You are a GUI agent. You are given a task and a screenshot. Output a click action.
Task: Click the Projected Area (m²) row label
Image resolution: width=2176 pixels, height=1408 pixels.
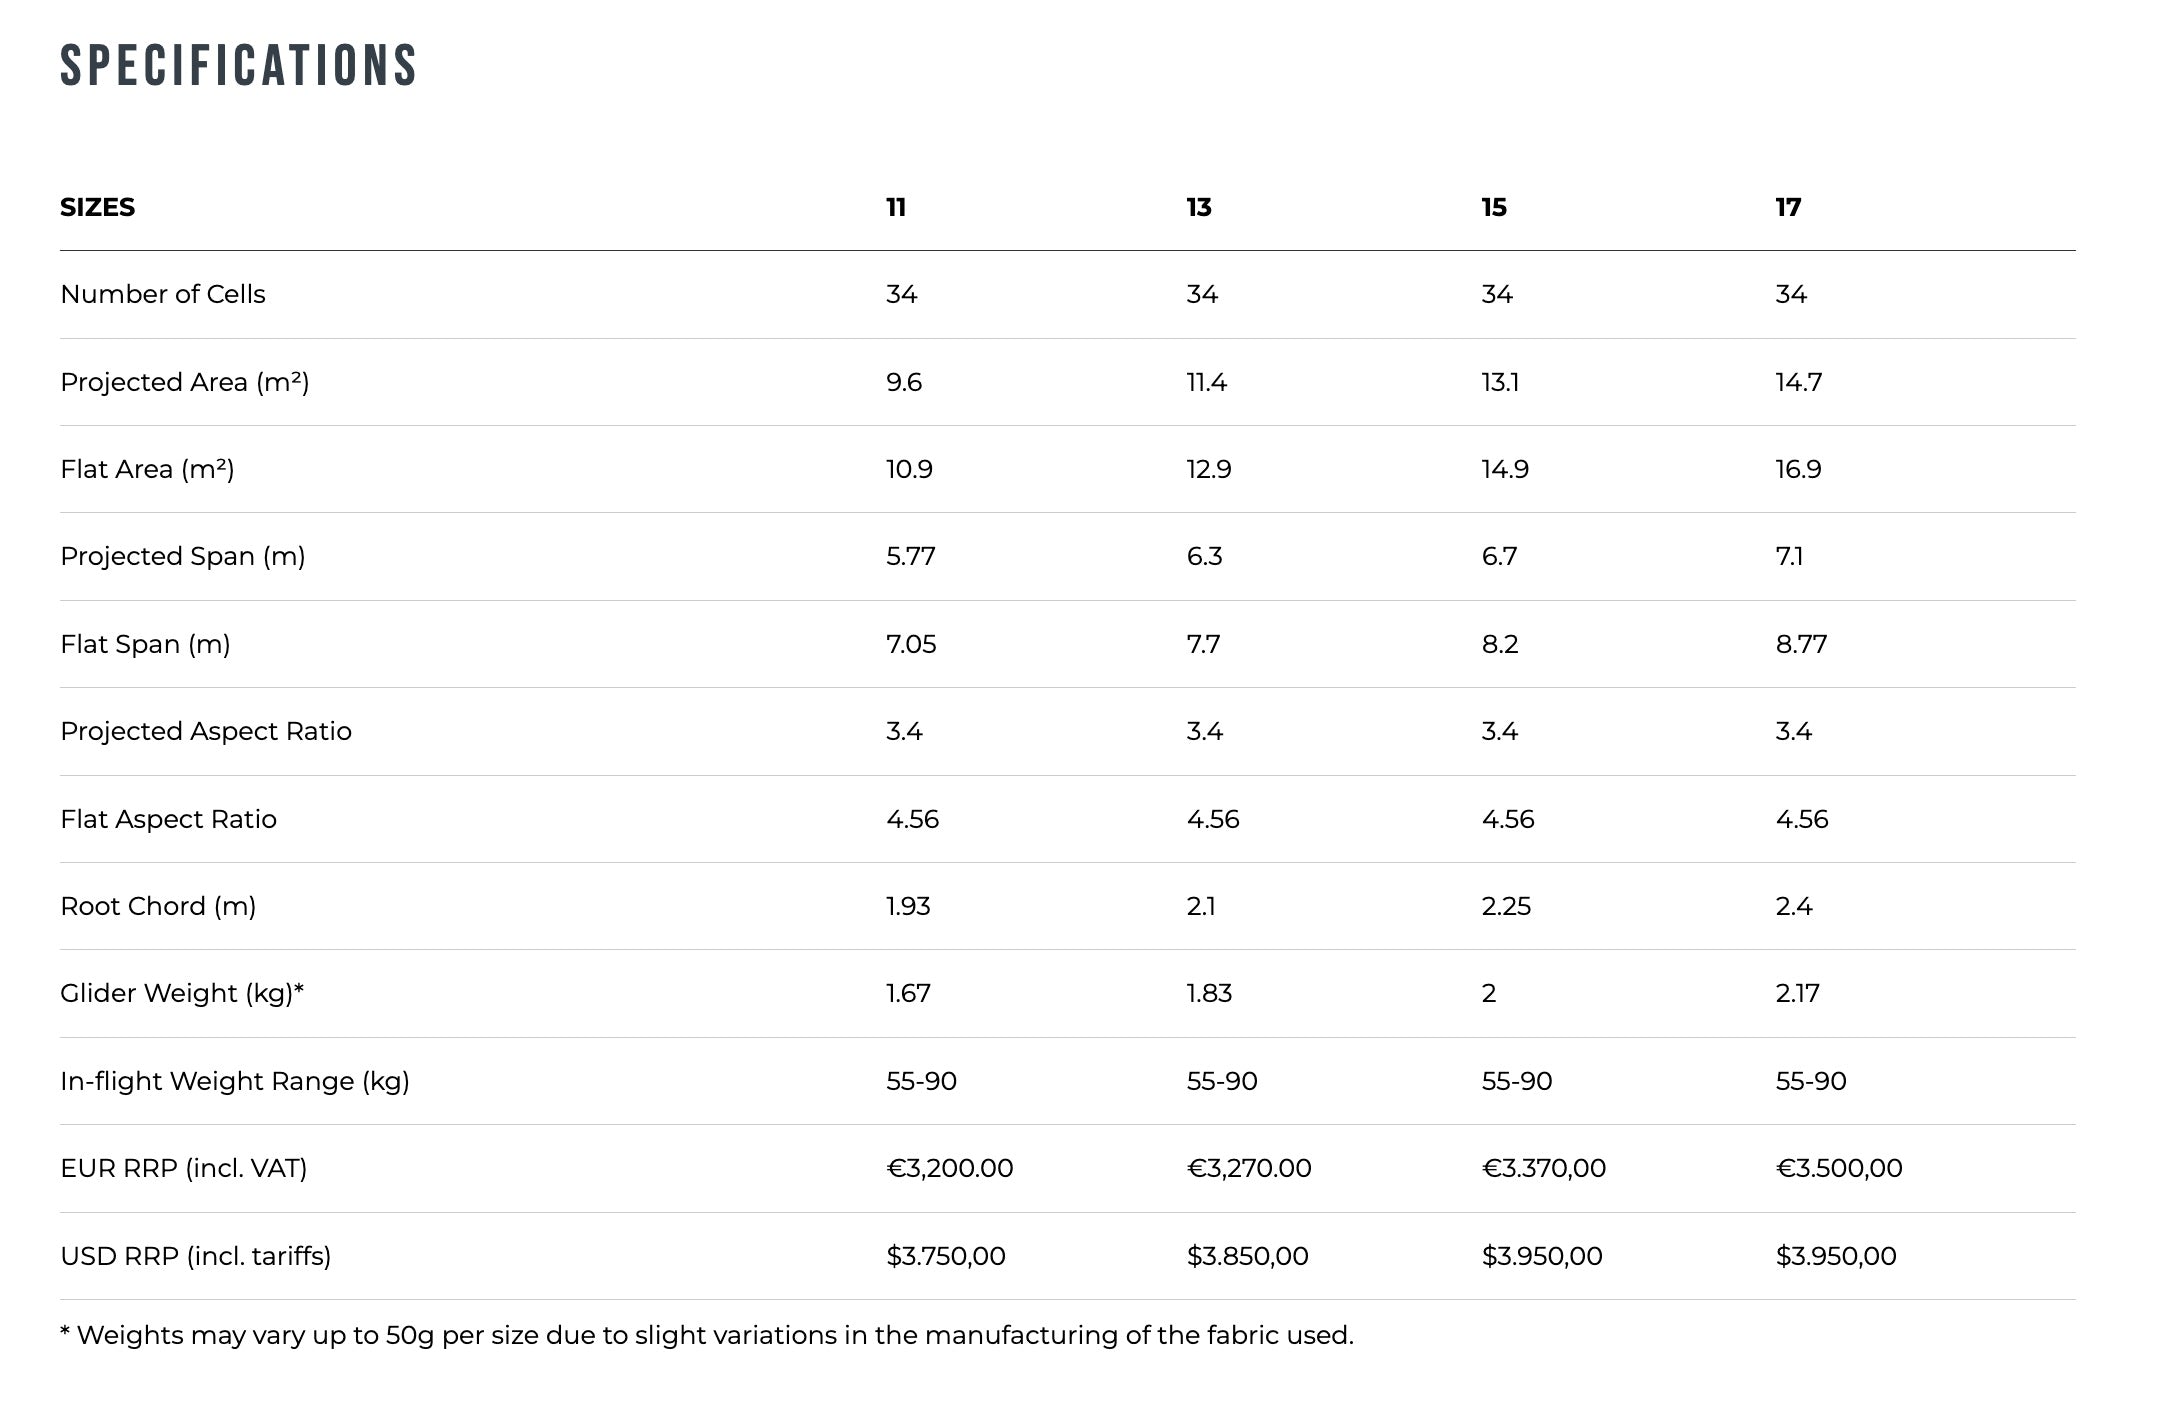click(185, 382)
